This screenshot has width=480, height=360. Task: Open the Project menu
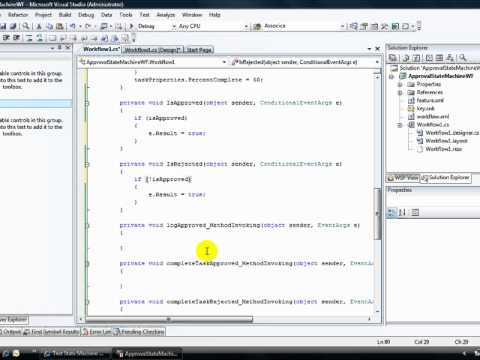(43, 15)
